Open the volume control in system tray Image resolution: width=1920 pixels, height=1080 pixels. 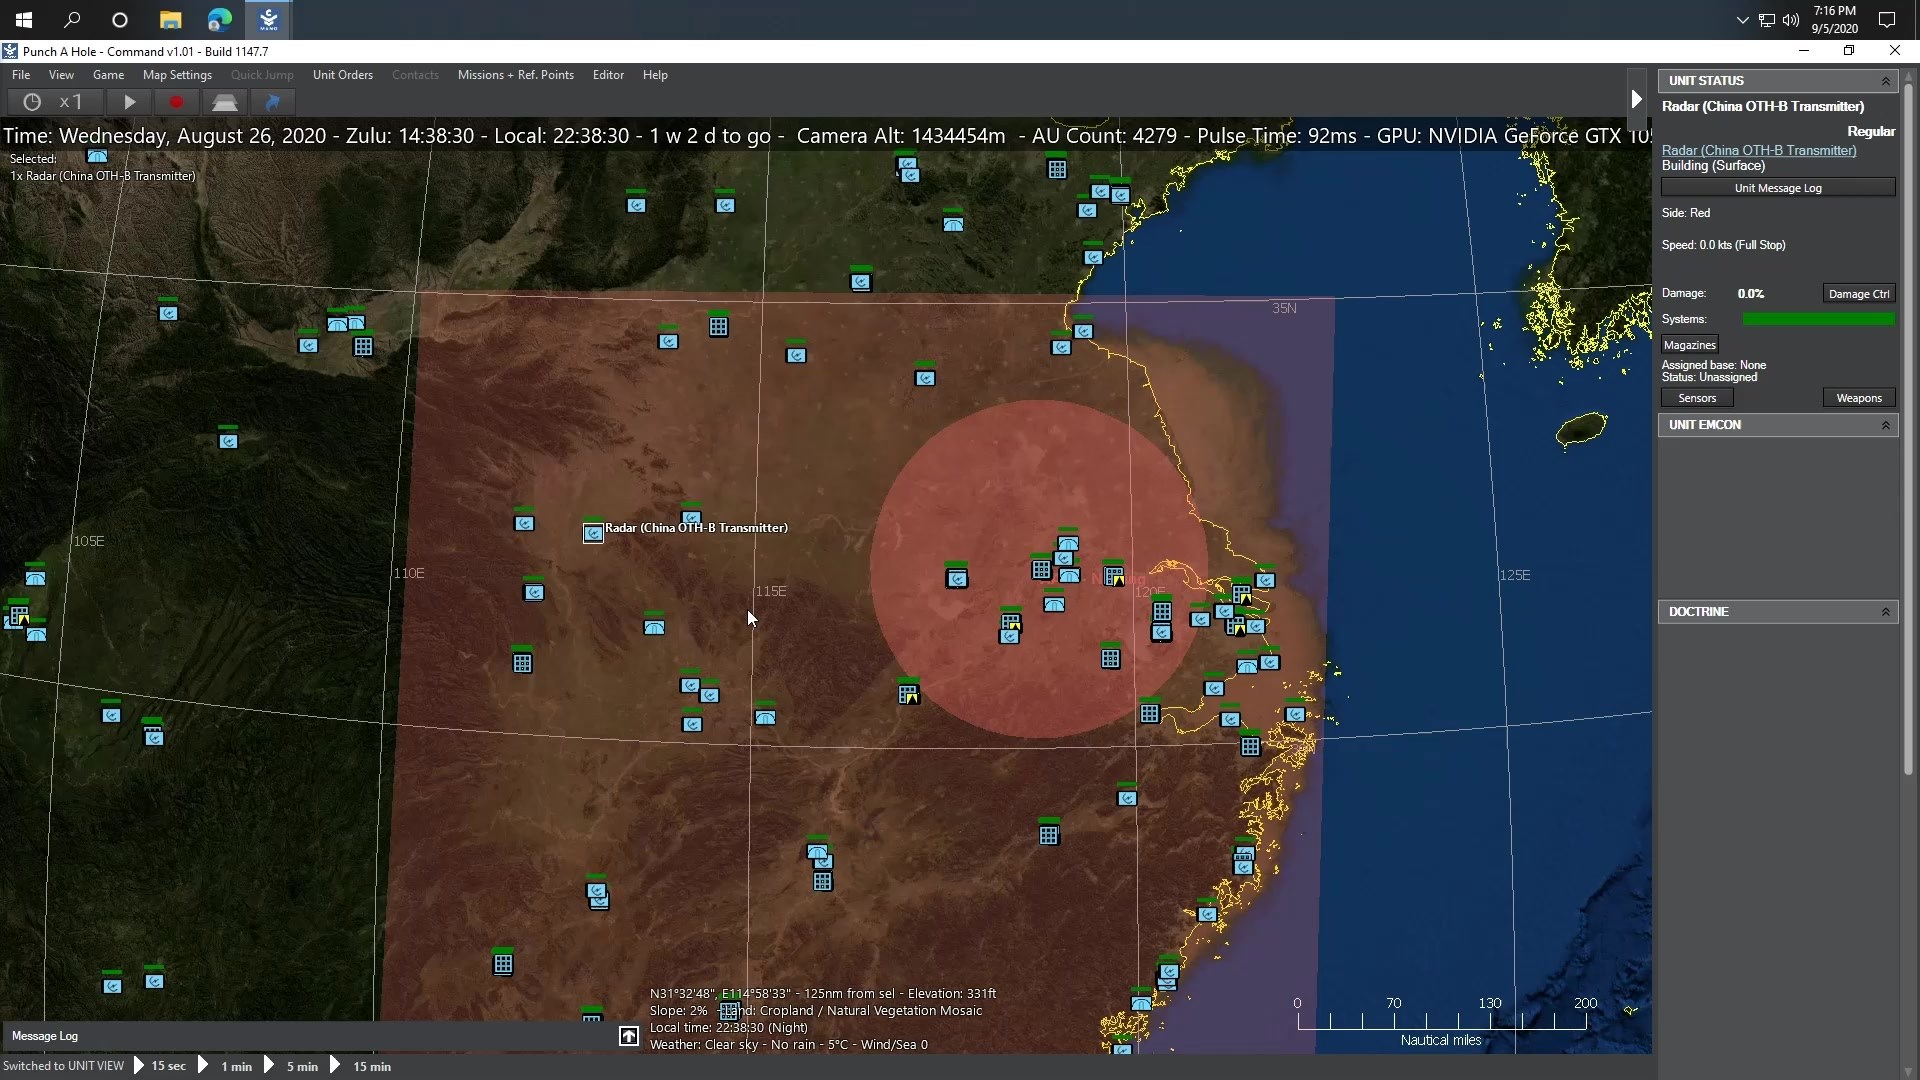click(x=1791, y=20)
